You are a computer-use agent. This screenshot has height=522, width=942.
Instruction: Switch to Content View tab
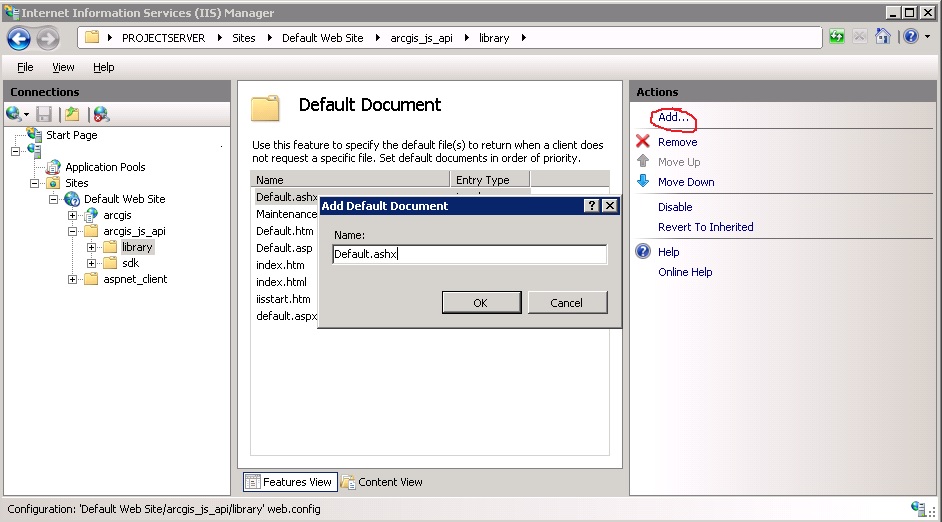382,482
